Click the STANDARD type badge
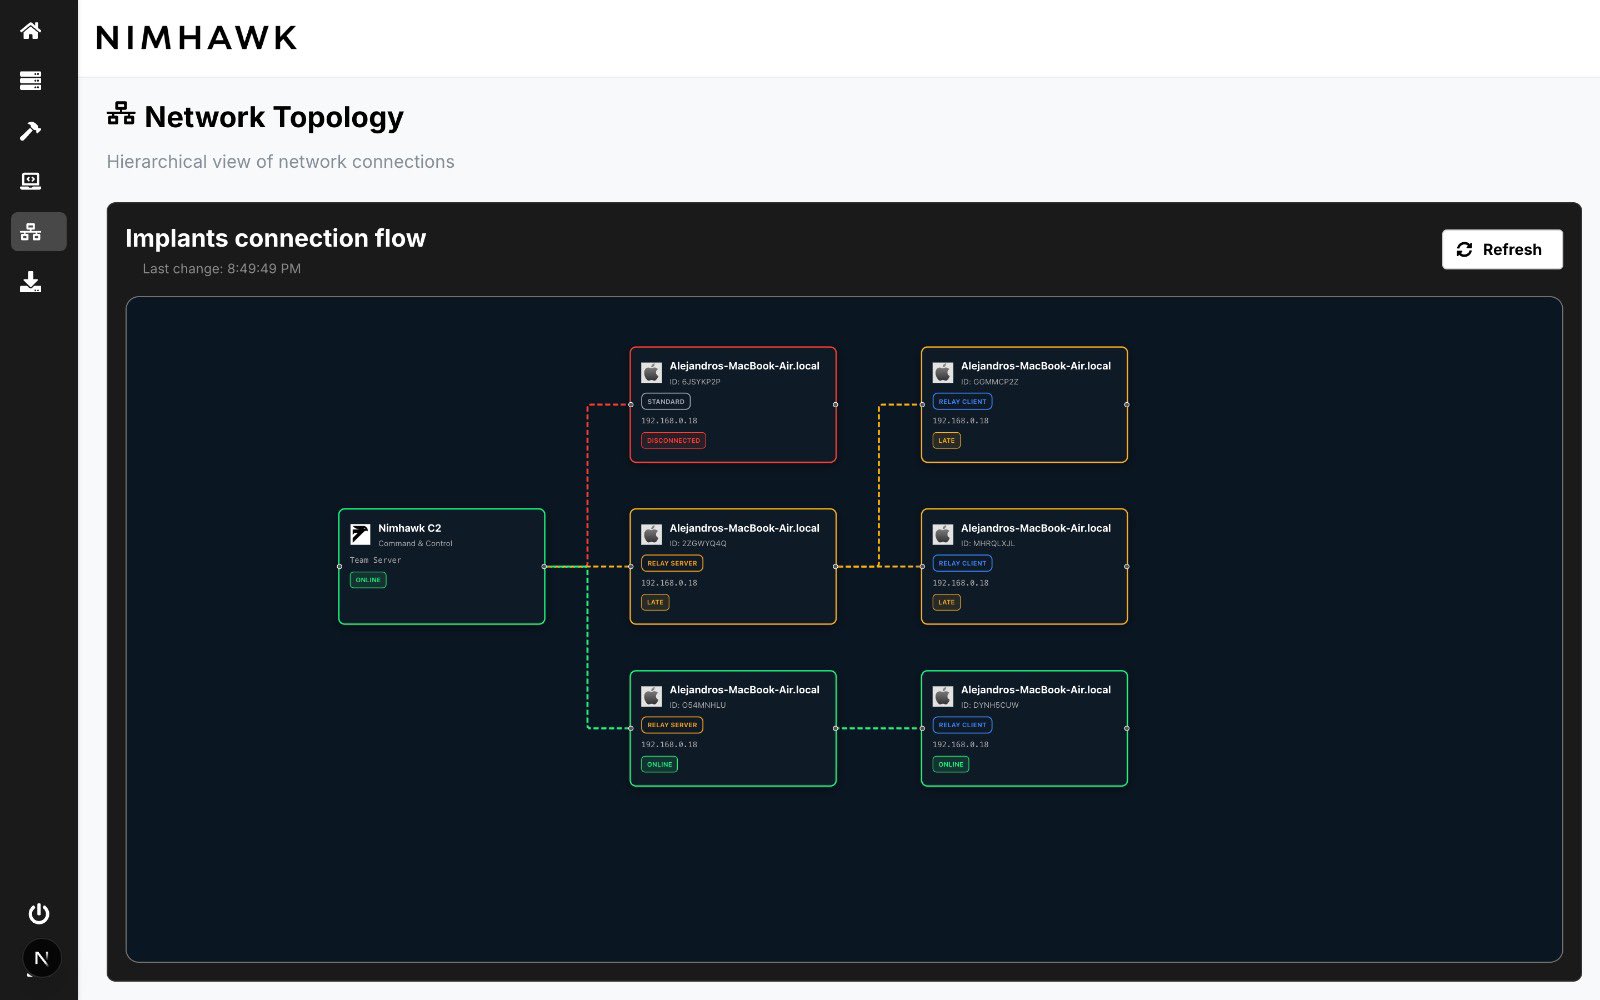This screenshot has height=1000, width=1600. [x=666, y=401]
